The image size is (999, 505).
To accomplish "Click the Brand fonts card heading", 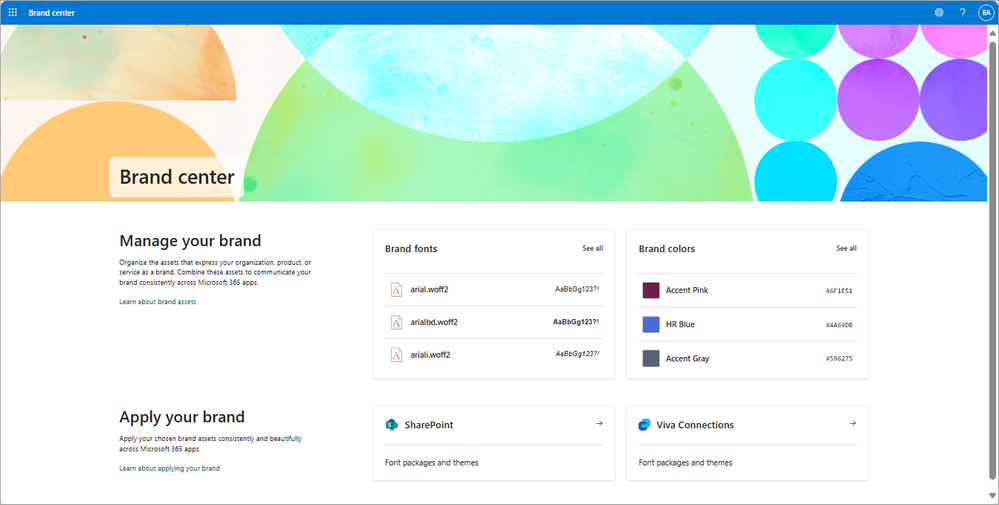I will (x=411, y=248).
